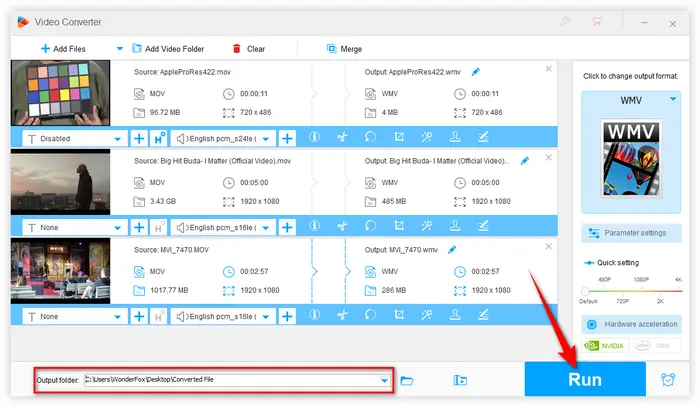Toggle hard subtitle icon for AppleProRes422 row
The height and width of the screenshot is (407, 700).
point(159,139)
